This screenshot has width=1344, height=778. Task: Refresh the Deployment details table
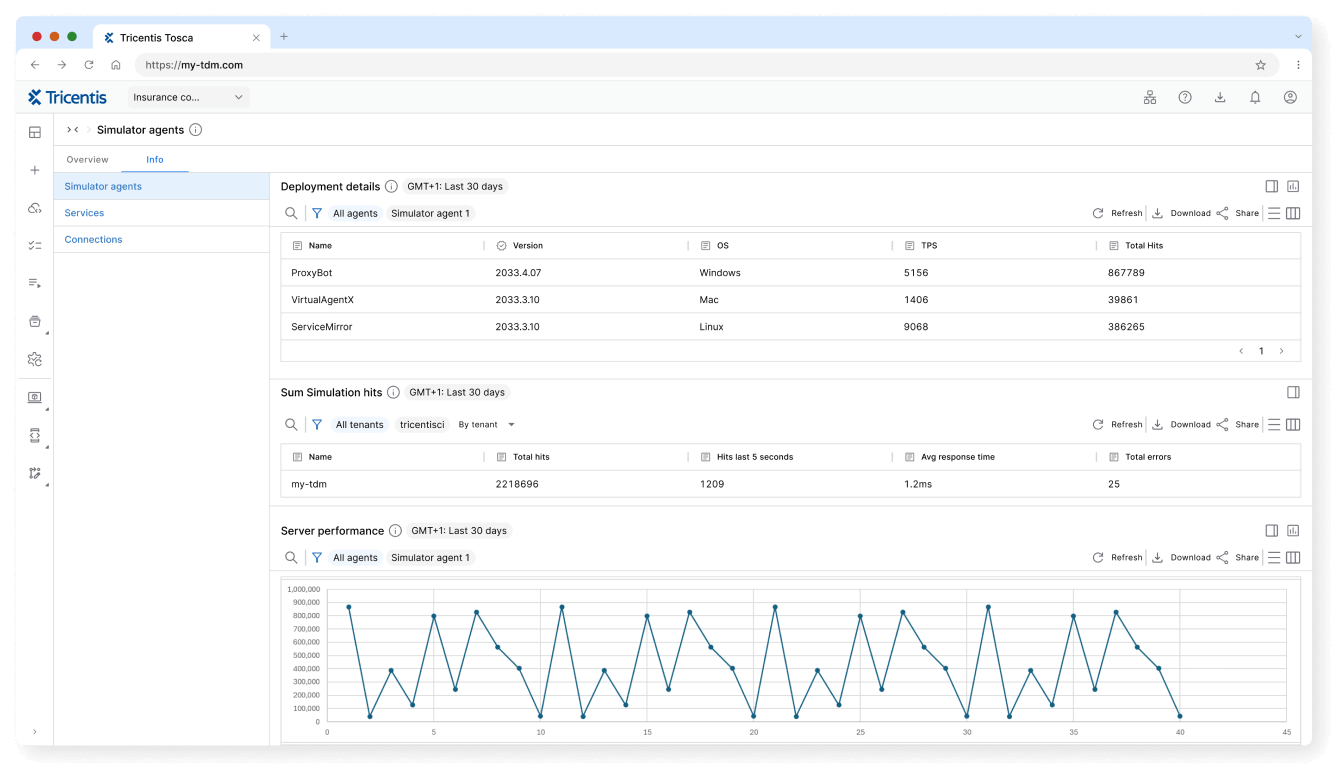[1117, 213]
